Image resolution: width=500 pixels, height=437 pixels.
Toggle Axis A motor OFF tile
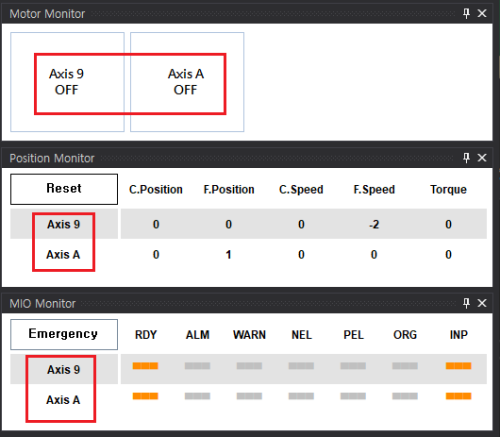[187, 82]
